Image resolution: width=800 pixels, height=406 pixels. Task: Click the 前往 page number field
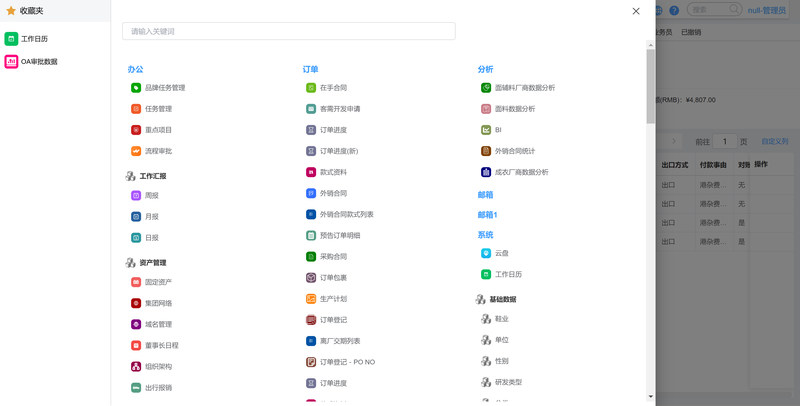tap(724, 141)
